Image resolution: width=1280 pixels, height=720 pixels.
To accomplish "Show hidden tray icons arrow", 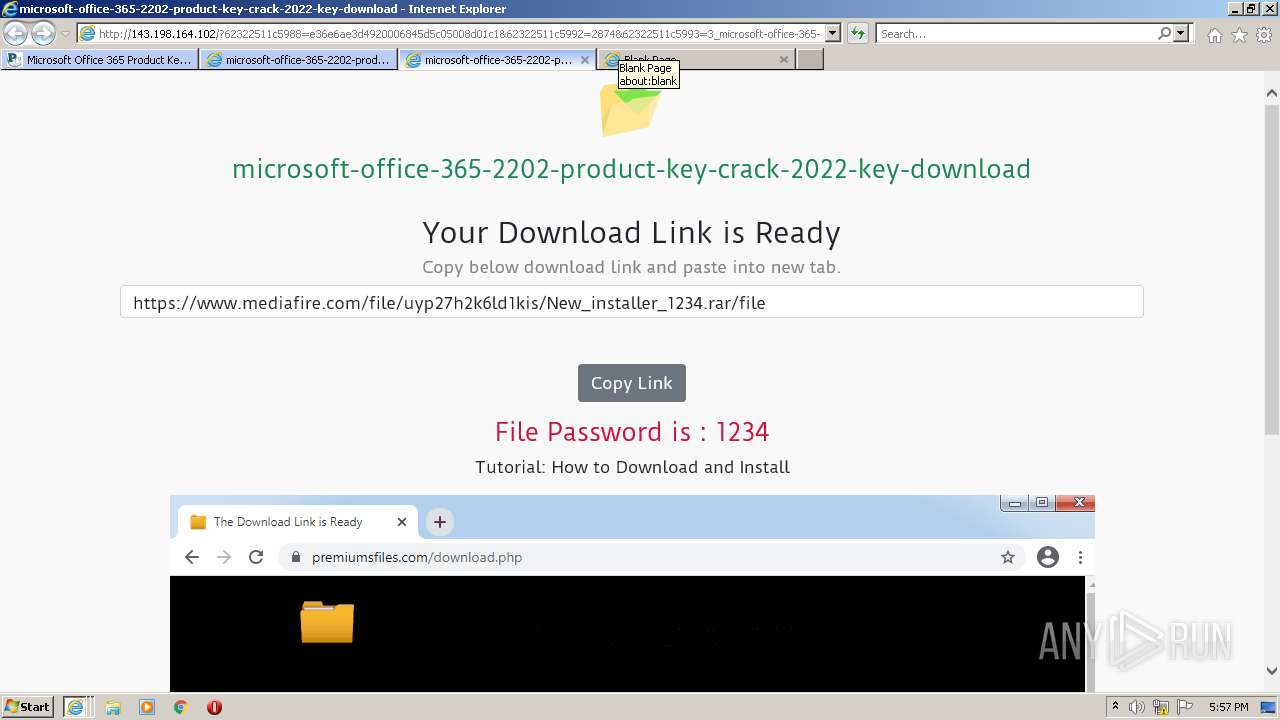I will point(1116,707).
